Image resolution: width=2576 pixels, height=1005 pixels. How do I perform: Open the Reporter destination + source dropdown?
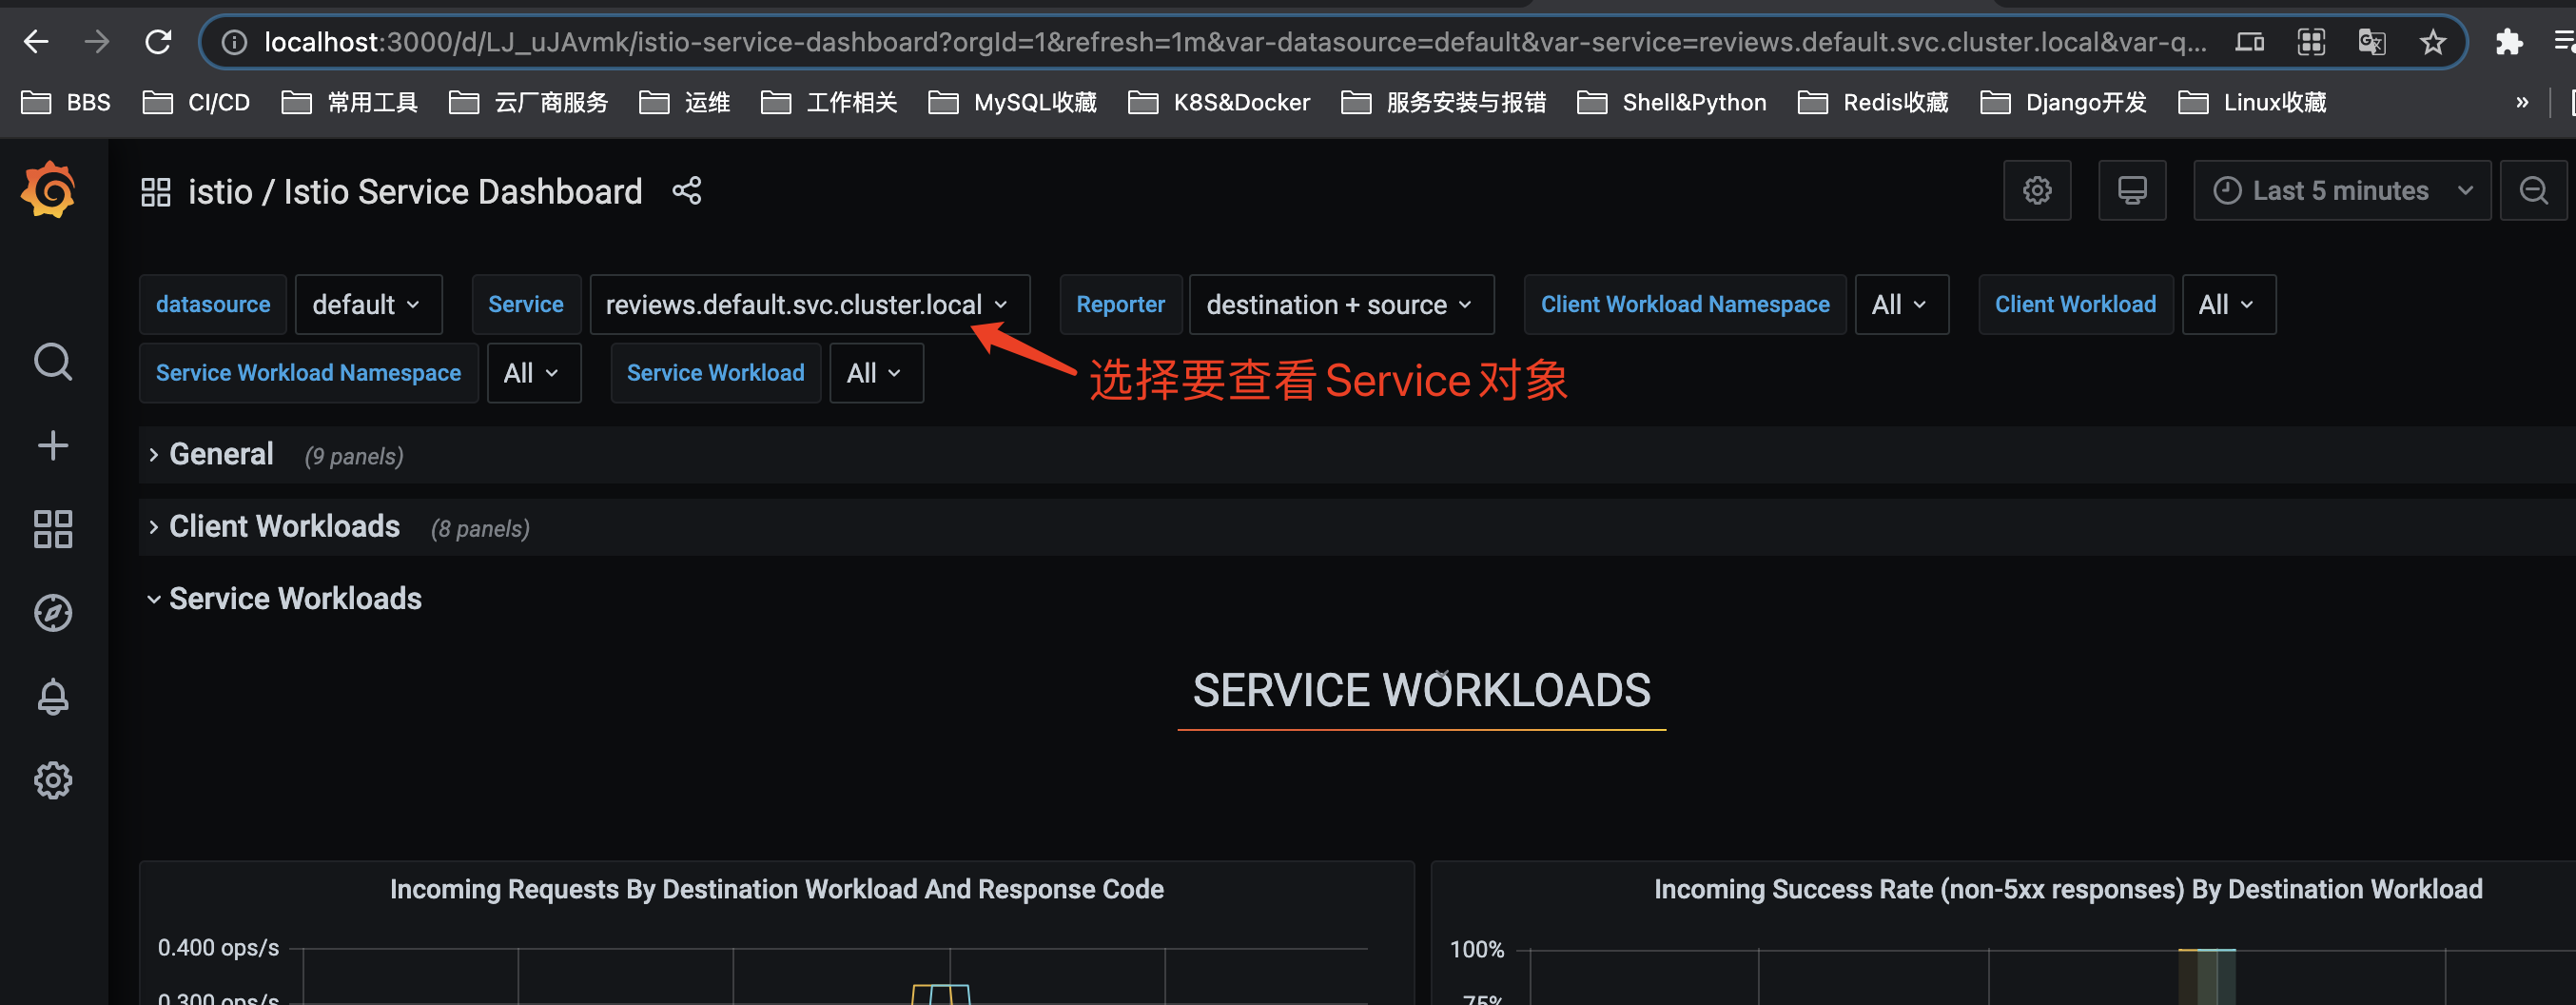pyautogui.click(x=1341, y=304)
